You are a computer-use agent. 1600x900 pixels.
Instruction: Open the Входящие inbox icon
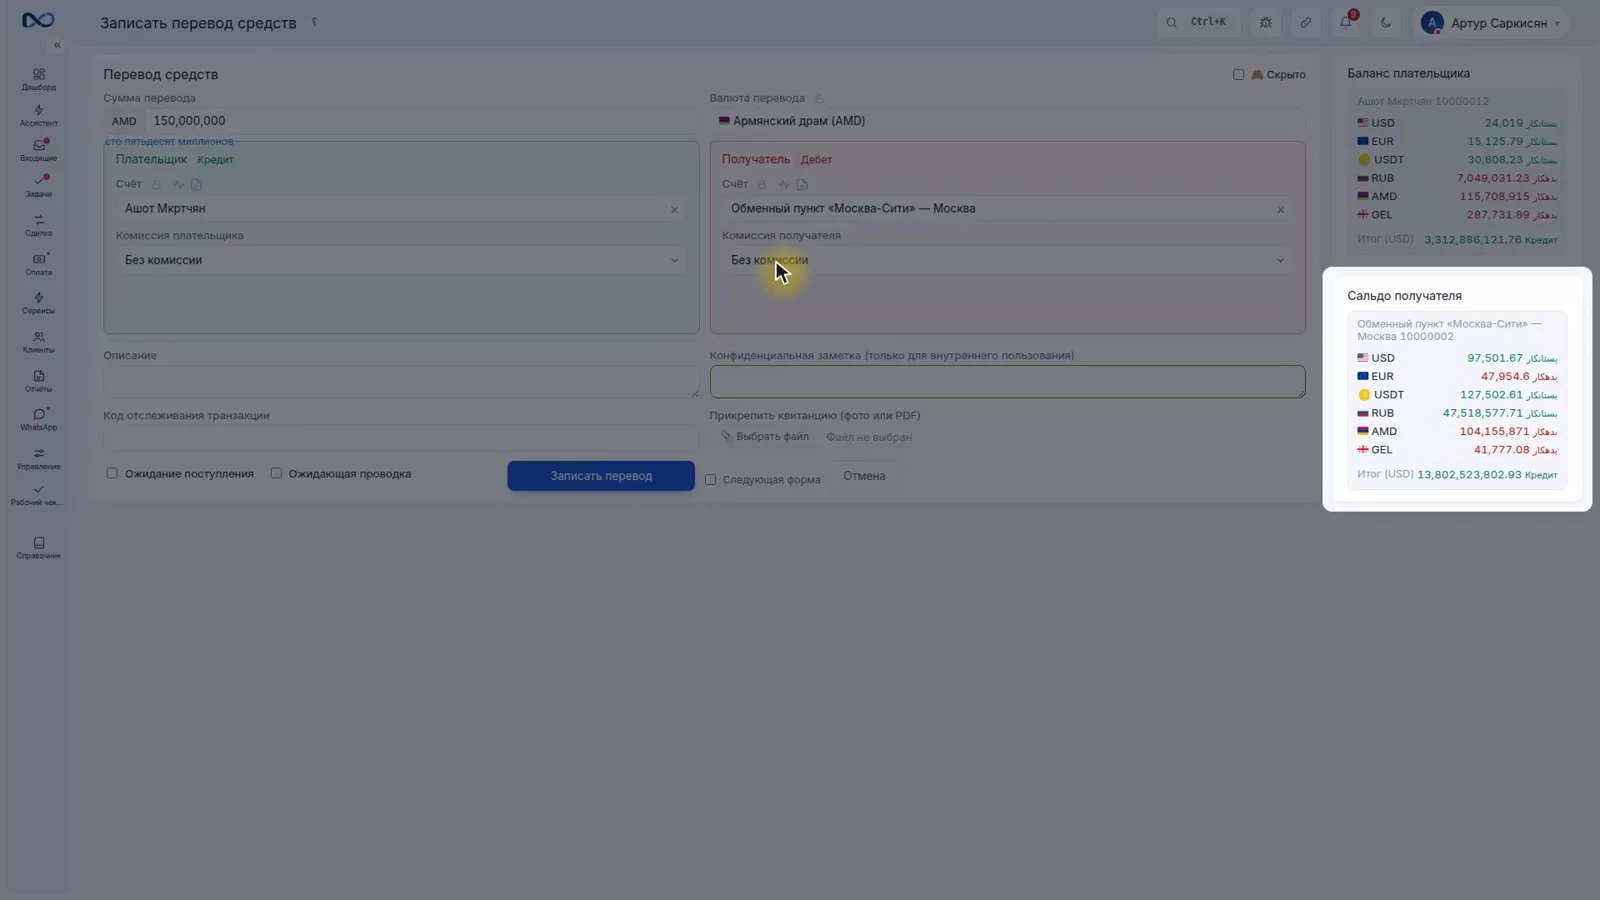click(38, 150)
